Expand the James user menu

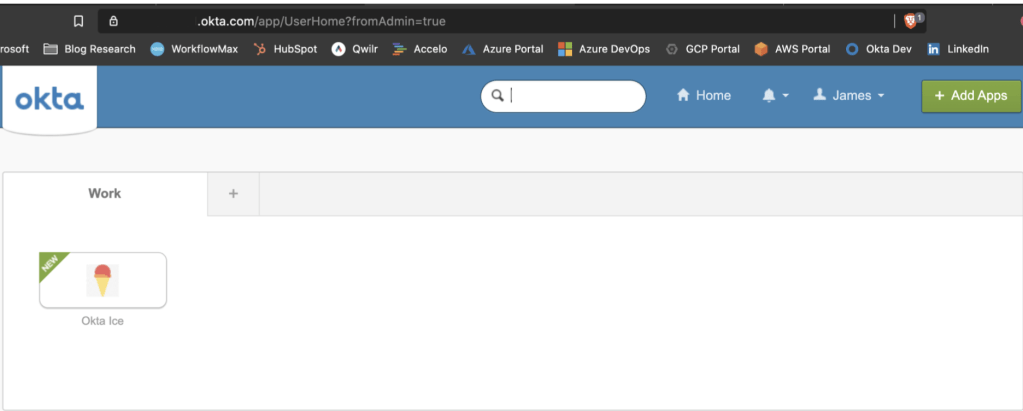849,96
